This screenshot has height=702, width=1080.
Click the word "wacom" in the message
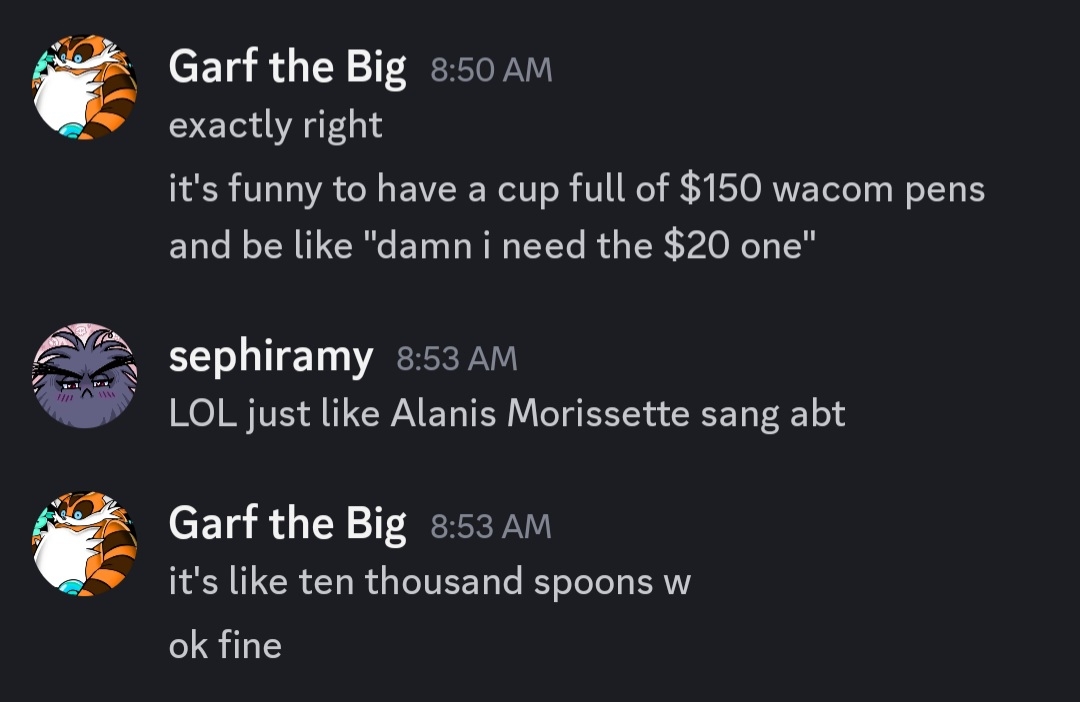(x=832, y=189)
